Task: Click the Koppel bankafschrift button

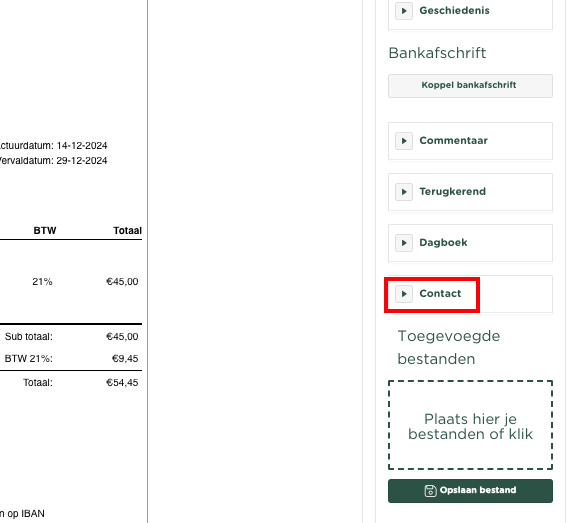Action: click(x=470, y=86)
